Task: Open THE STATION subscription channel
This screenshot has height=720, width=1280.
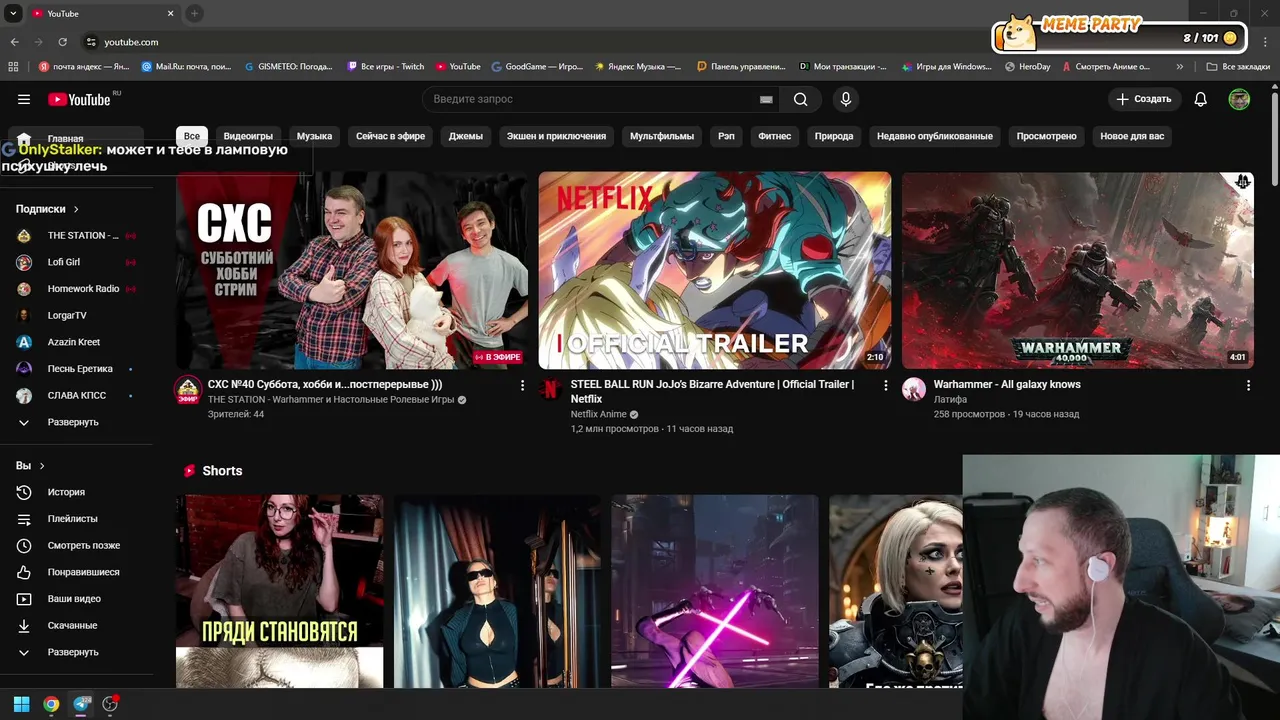Action: 77,235
